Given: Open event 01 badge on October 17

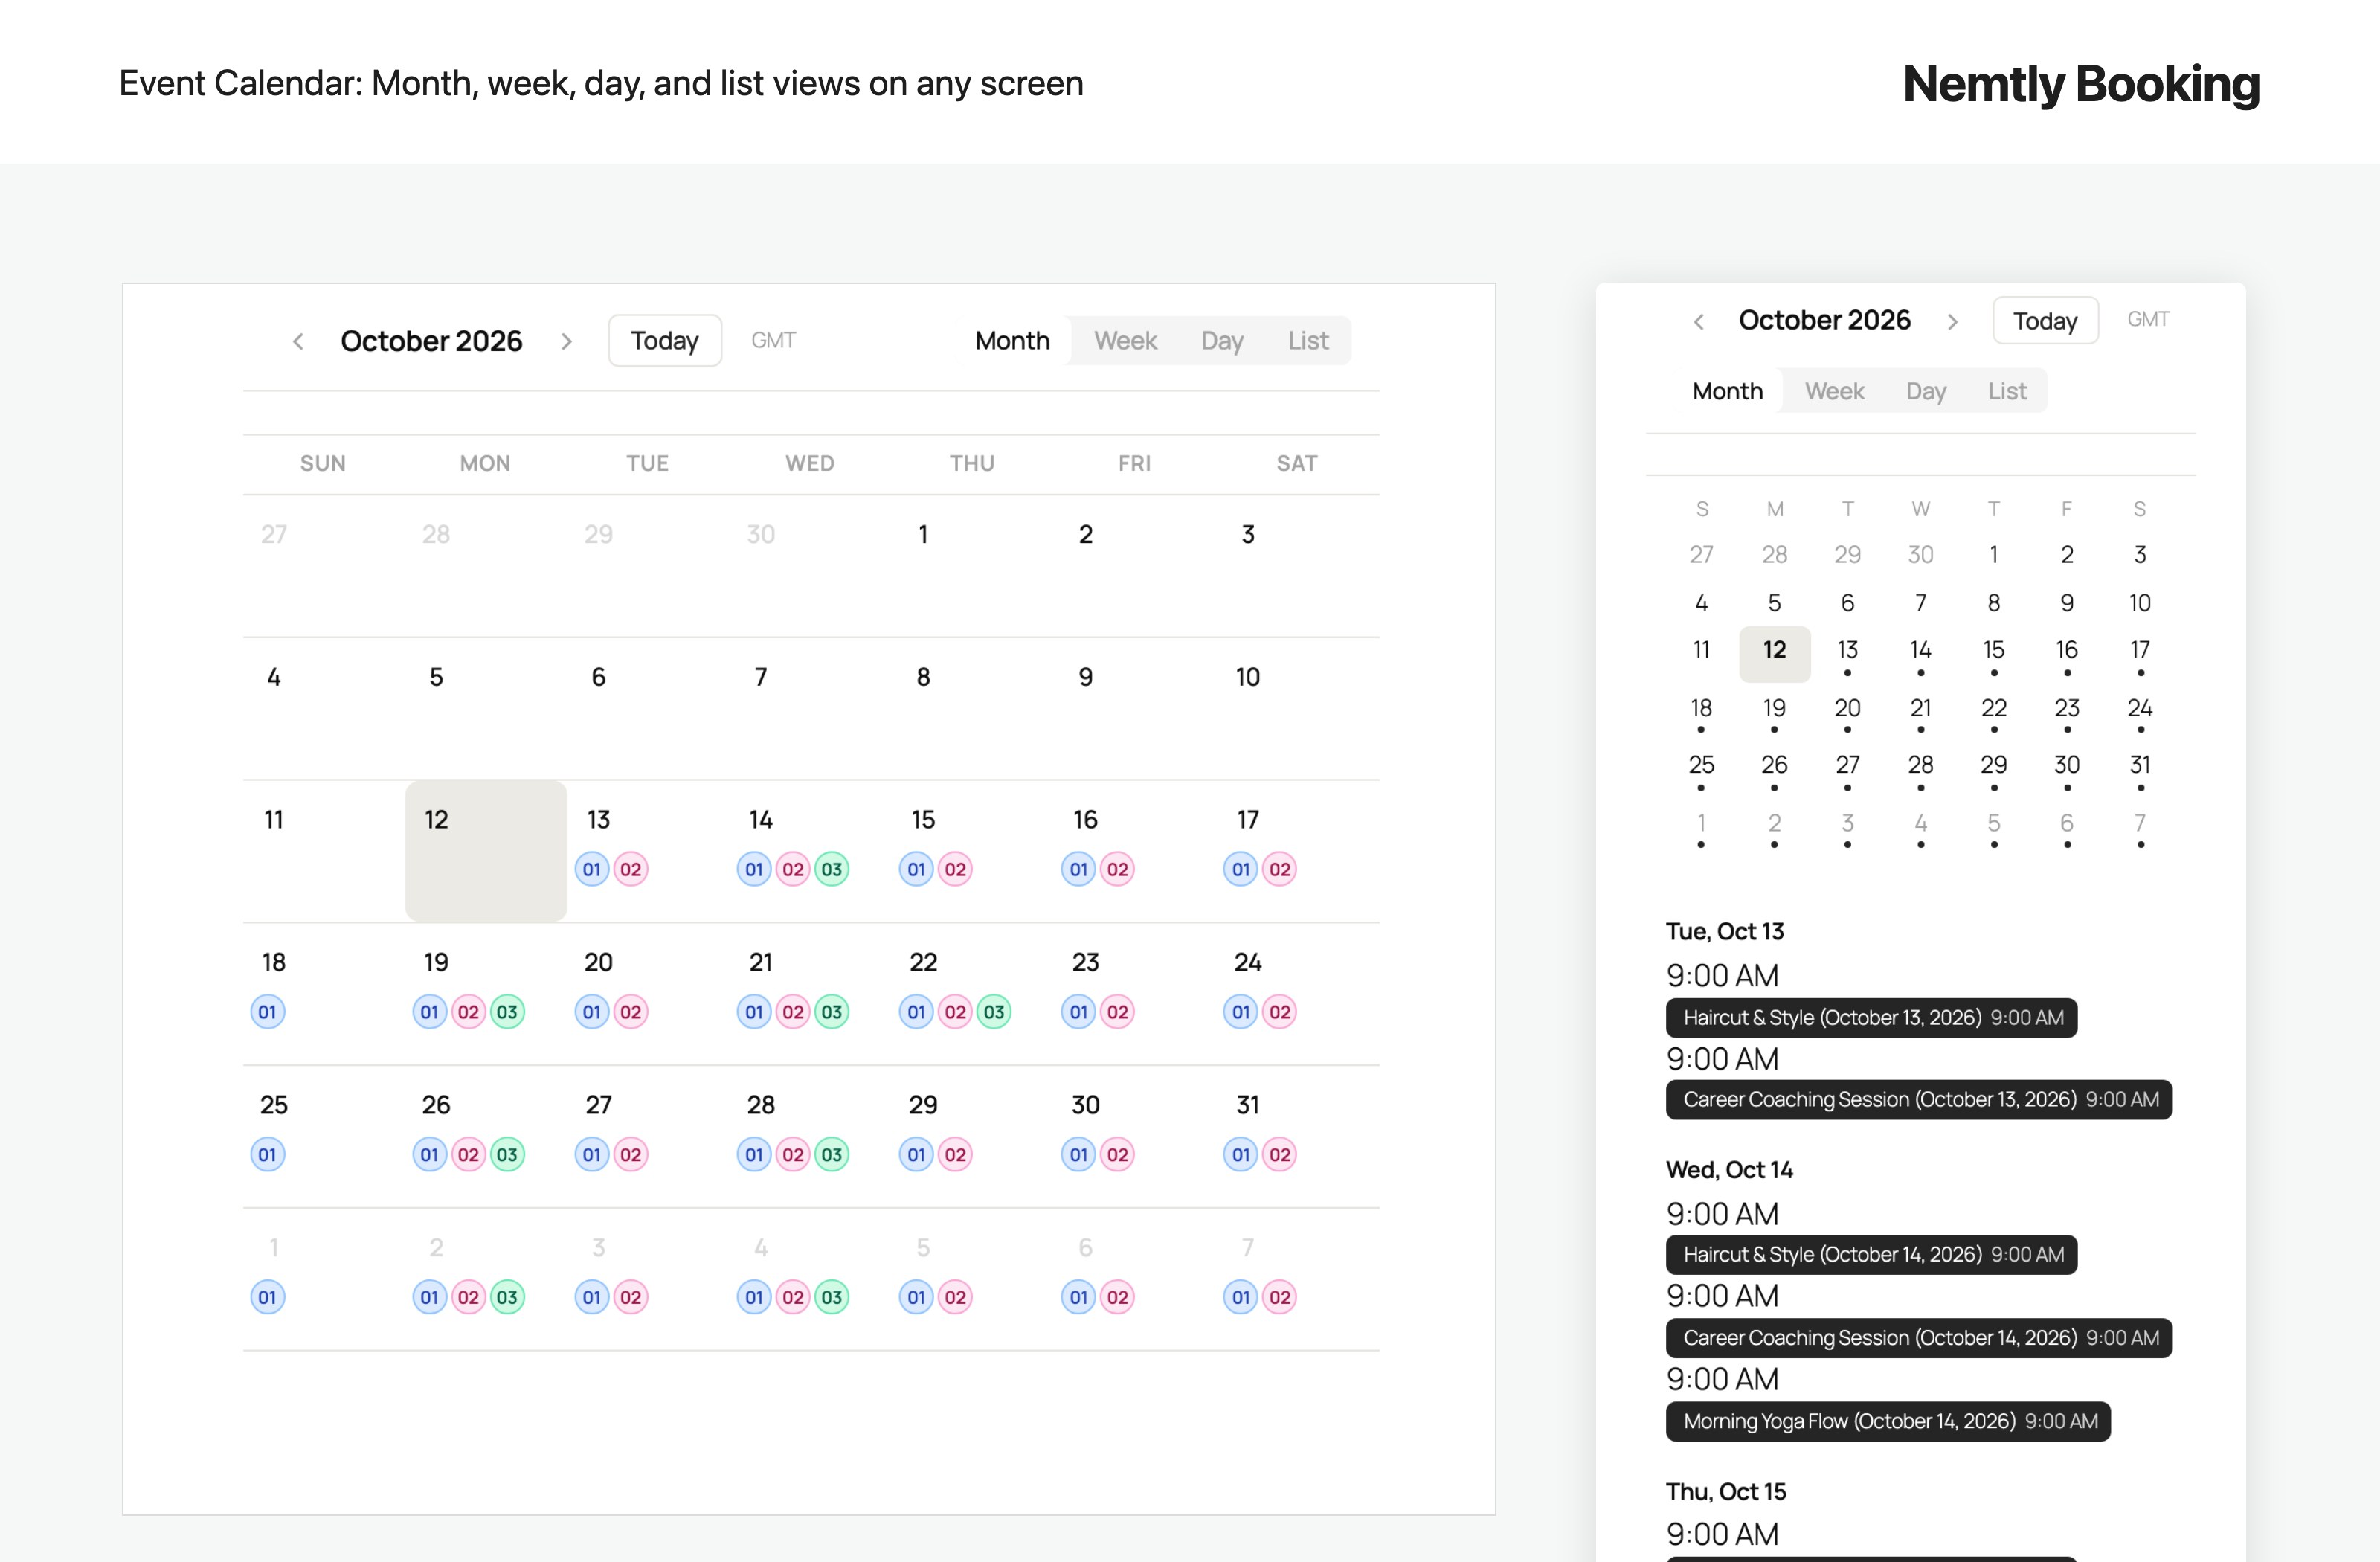Looking at the screenshot, I should pos(1241,869).
